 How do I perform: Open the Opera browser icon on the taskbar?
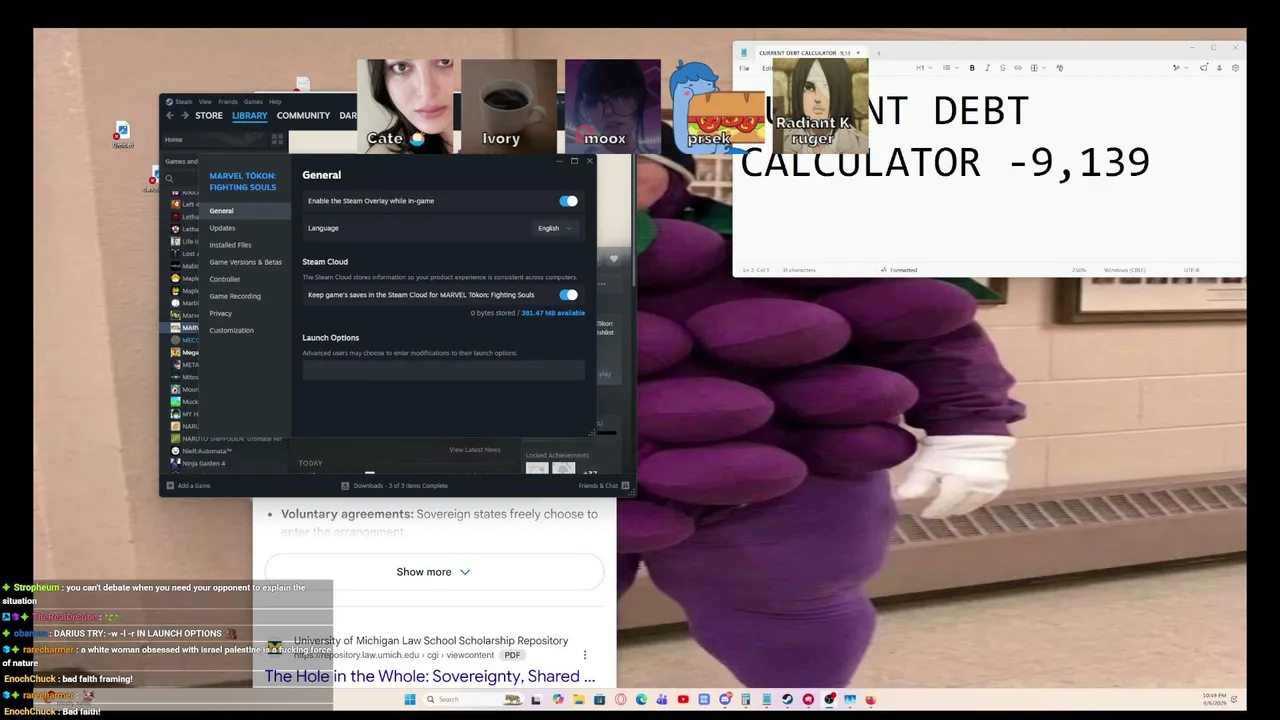pos(621,700)
